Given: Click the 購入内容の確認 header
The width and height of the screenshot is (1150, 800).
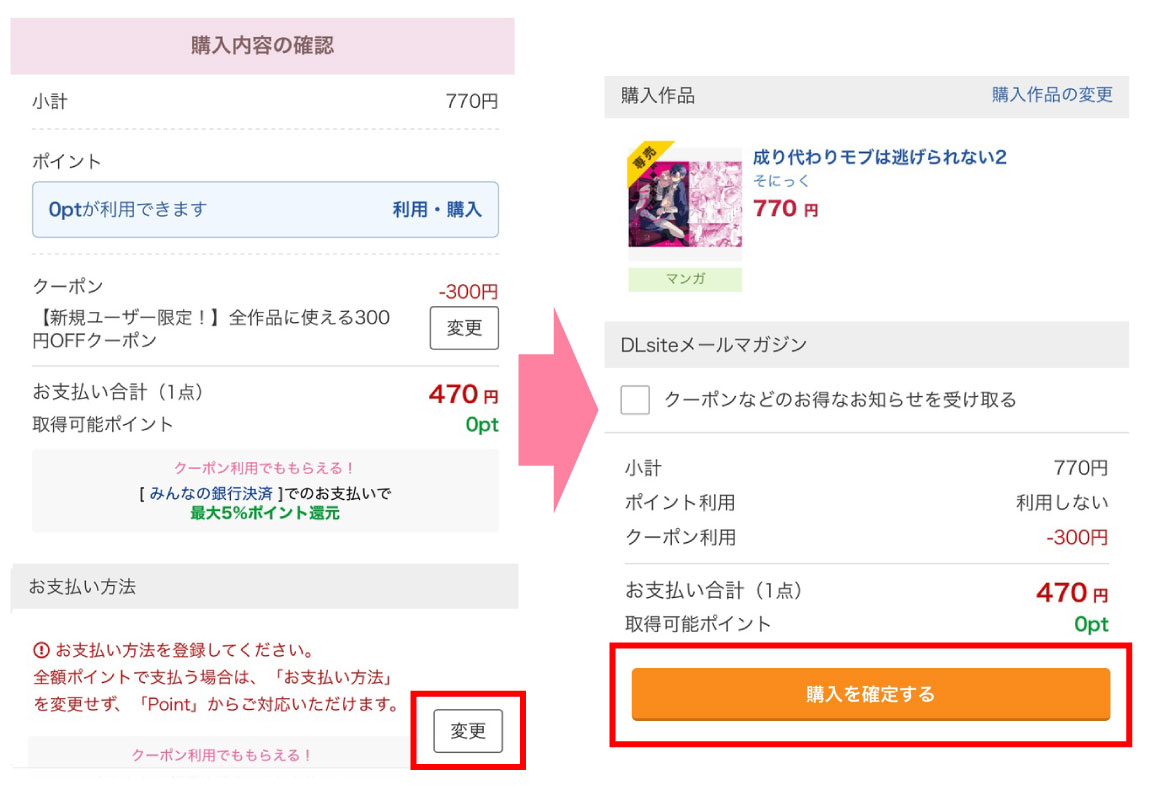Looking at the screenshot, I should [262, 45].
